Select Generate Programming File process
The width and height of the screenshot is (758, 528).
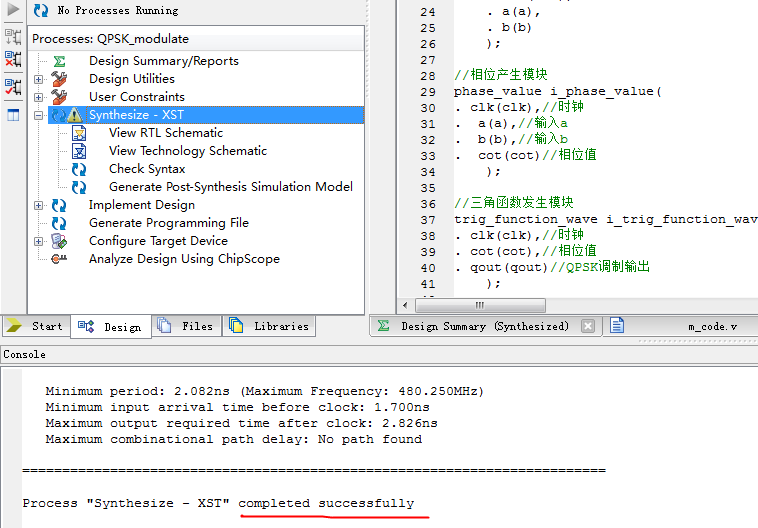(169, 223)
